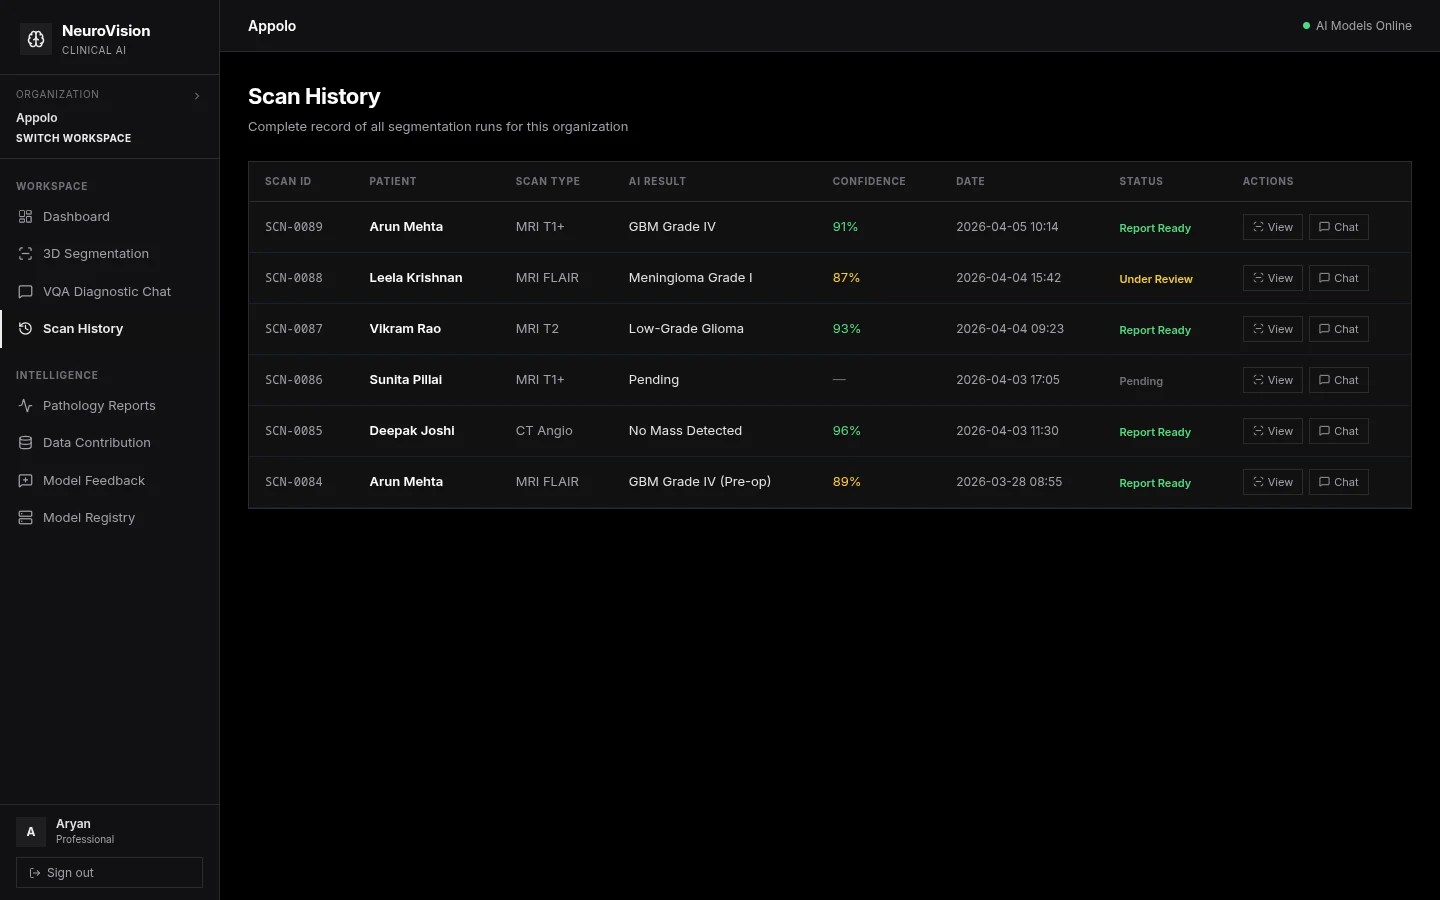Image resolution: width=1440 pixels, height=900 pixels.
Task: Click the date 2026-03-28 08:55
Action: coord(1009,482)
